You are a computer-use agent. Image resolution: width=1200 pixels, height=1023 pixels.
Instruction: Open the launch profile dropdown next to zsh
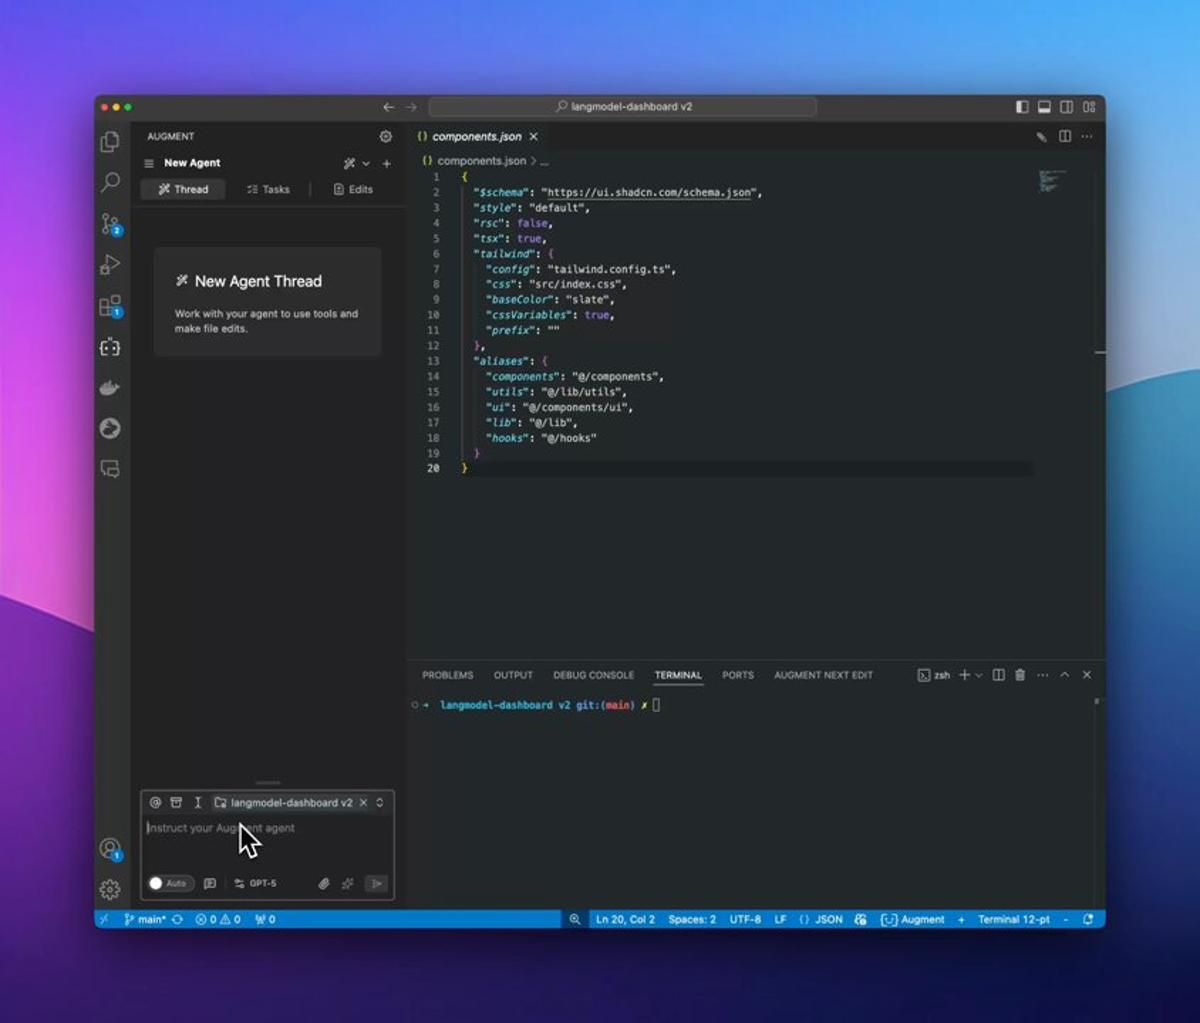(978, 675)
